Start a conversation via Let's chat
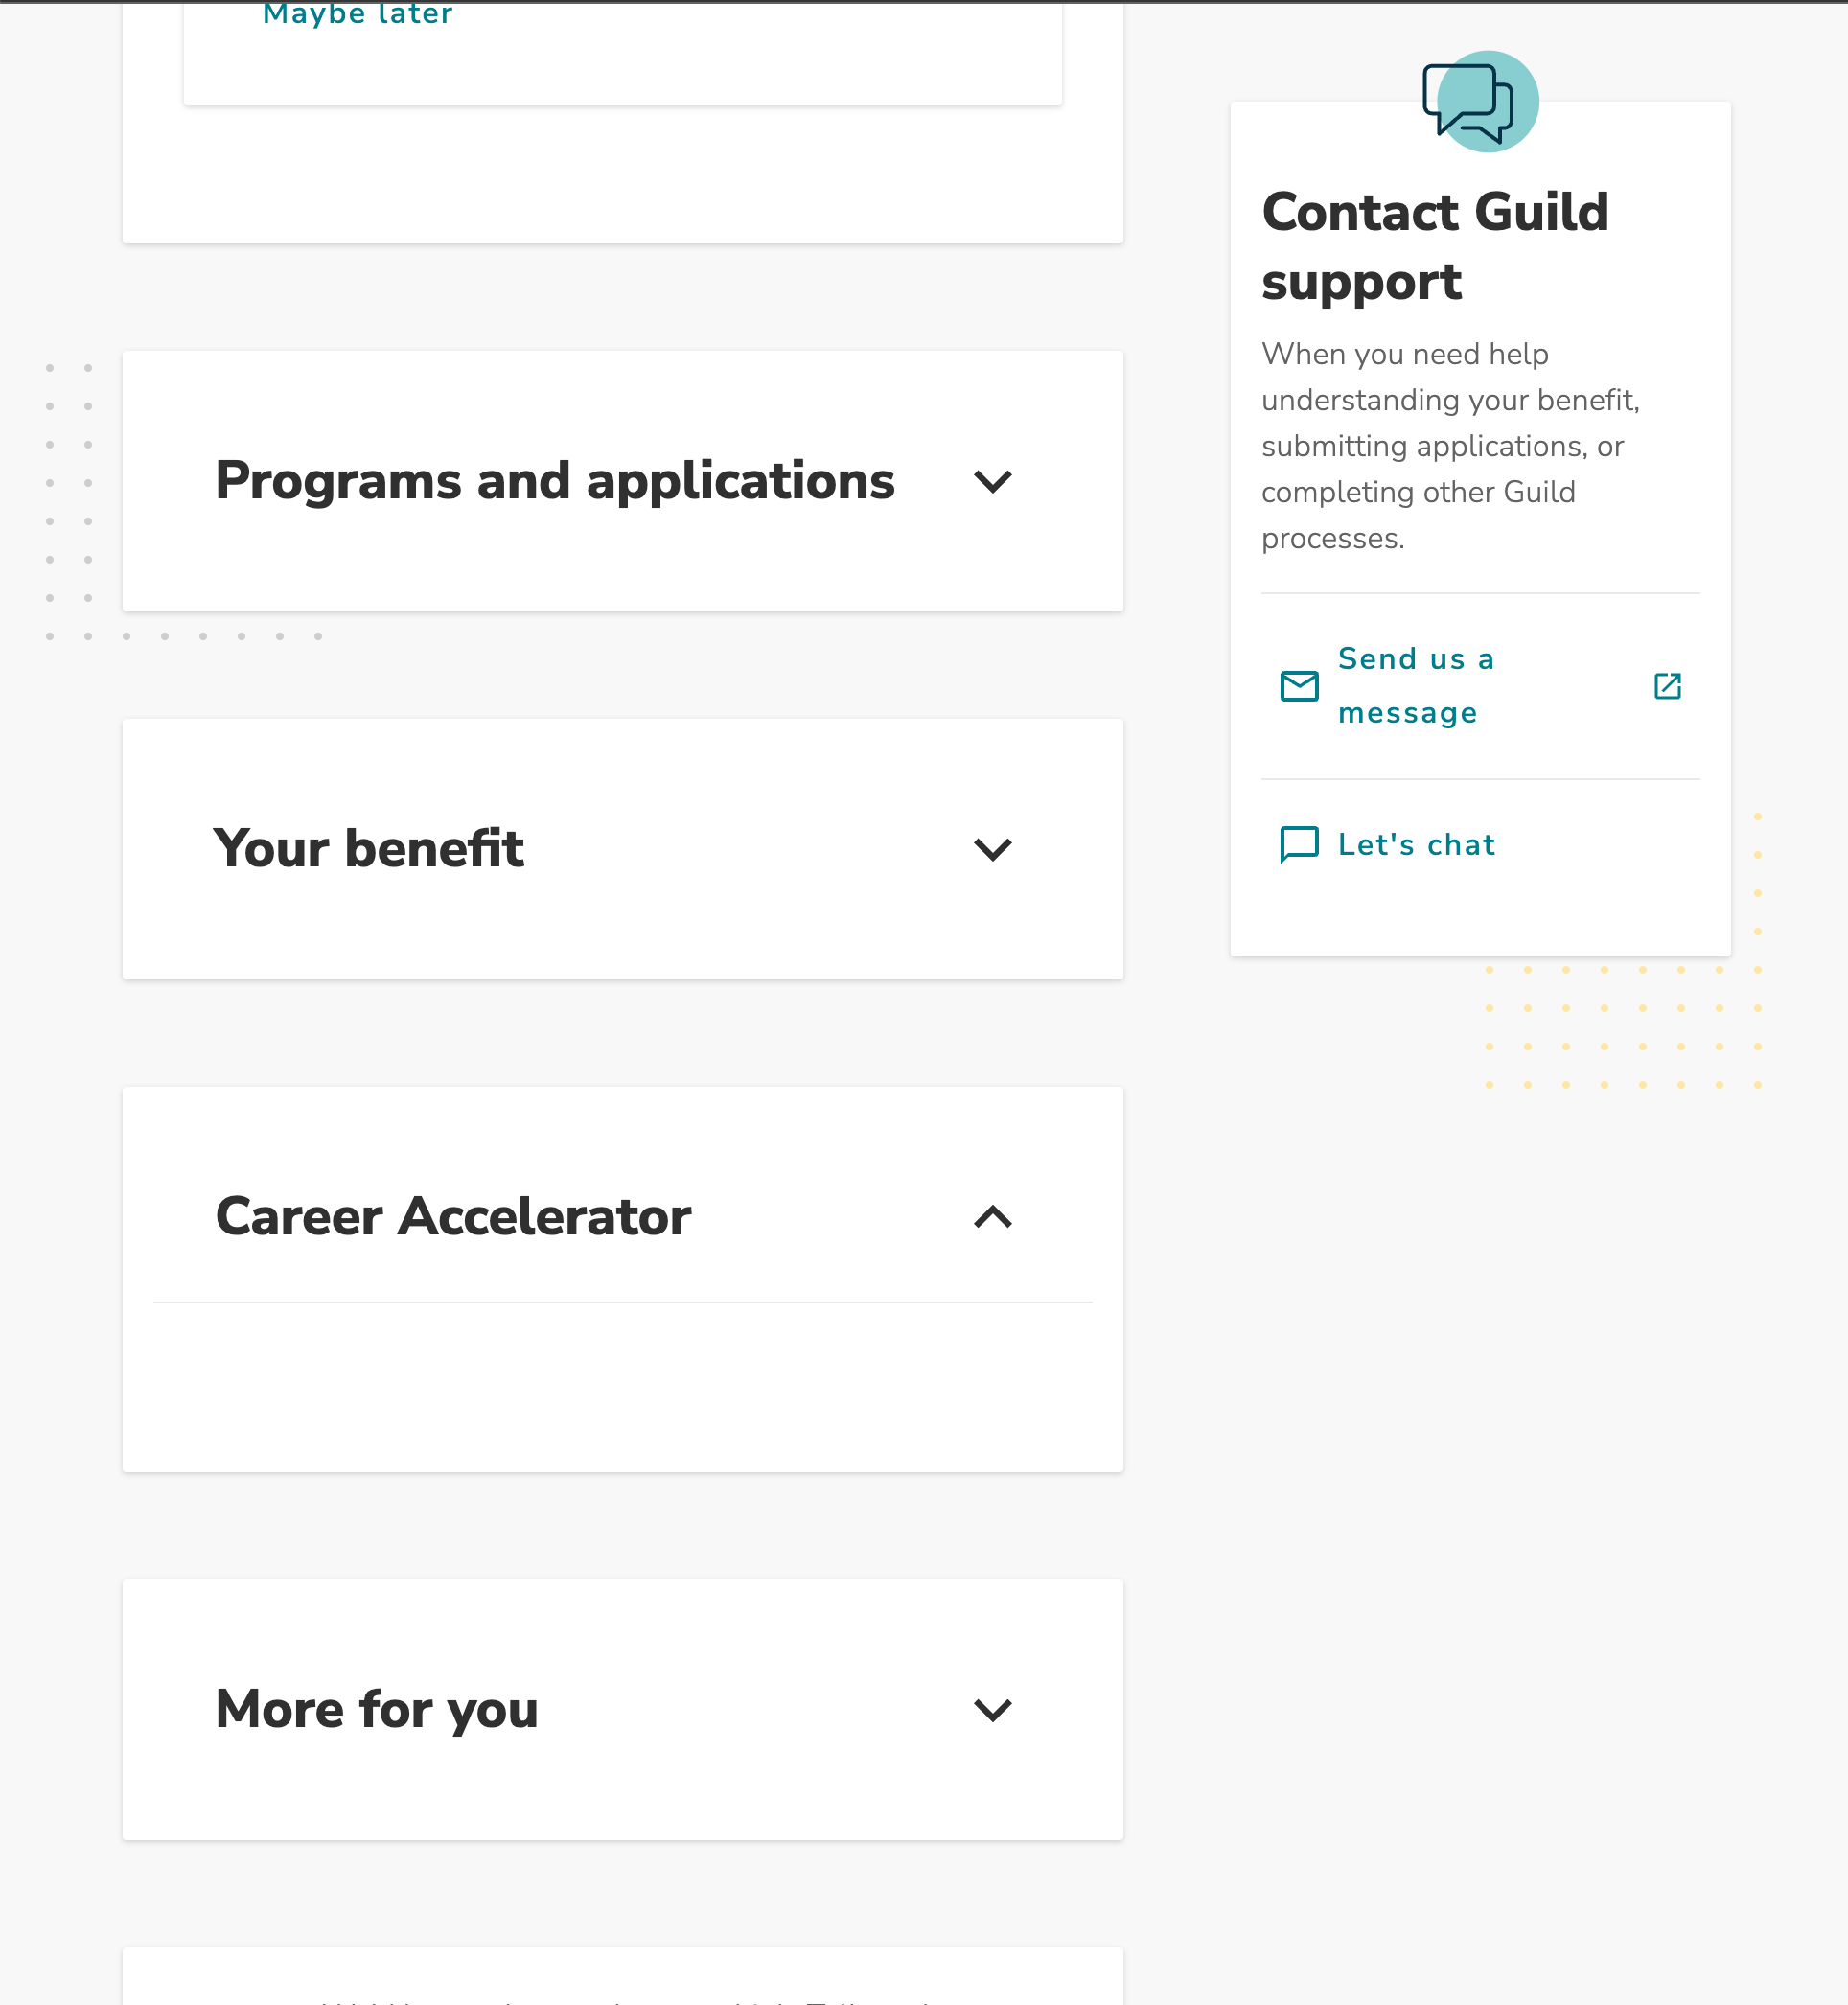The height and width of the screenshot is (2005, 1848). pyautogui.click(x=1416, y=845)
